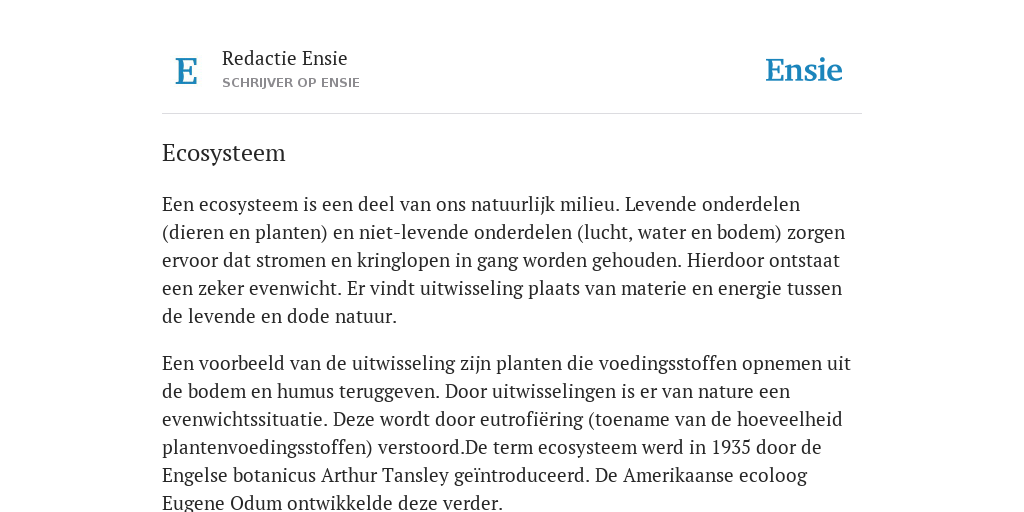Open Redactie Ensie author name
1024x512 pixels.
[284, 58]
